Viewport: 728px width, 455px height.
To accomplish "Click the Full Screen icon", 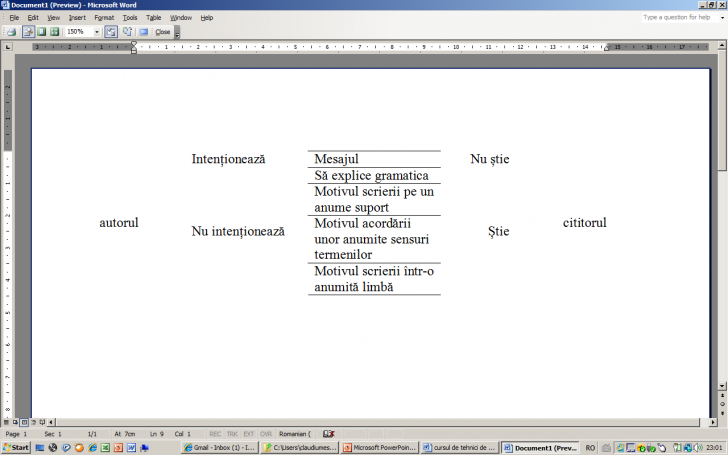I will click(143, 32).
